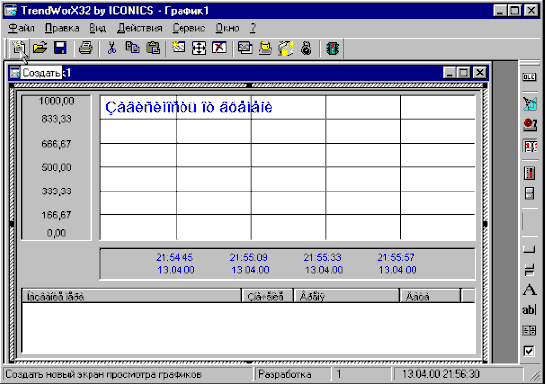
Task: Click the red vertical gauge side icon
Action: pyautogui.click(x=529, y=173)
